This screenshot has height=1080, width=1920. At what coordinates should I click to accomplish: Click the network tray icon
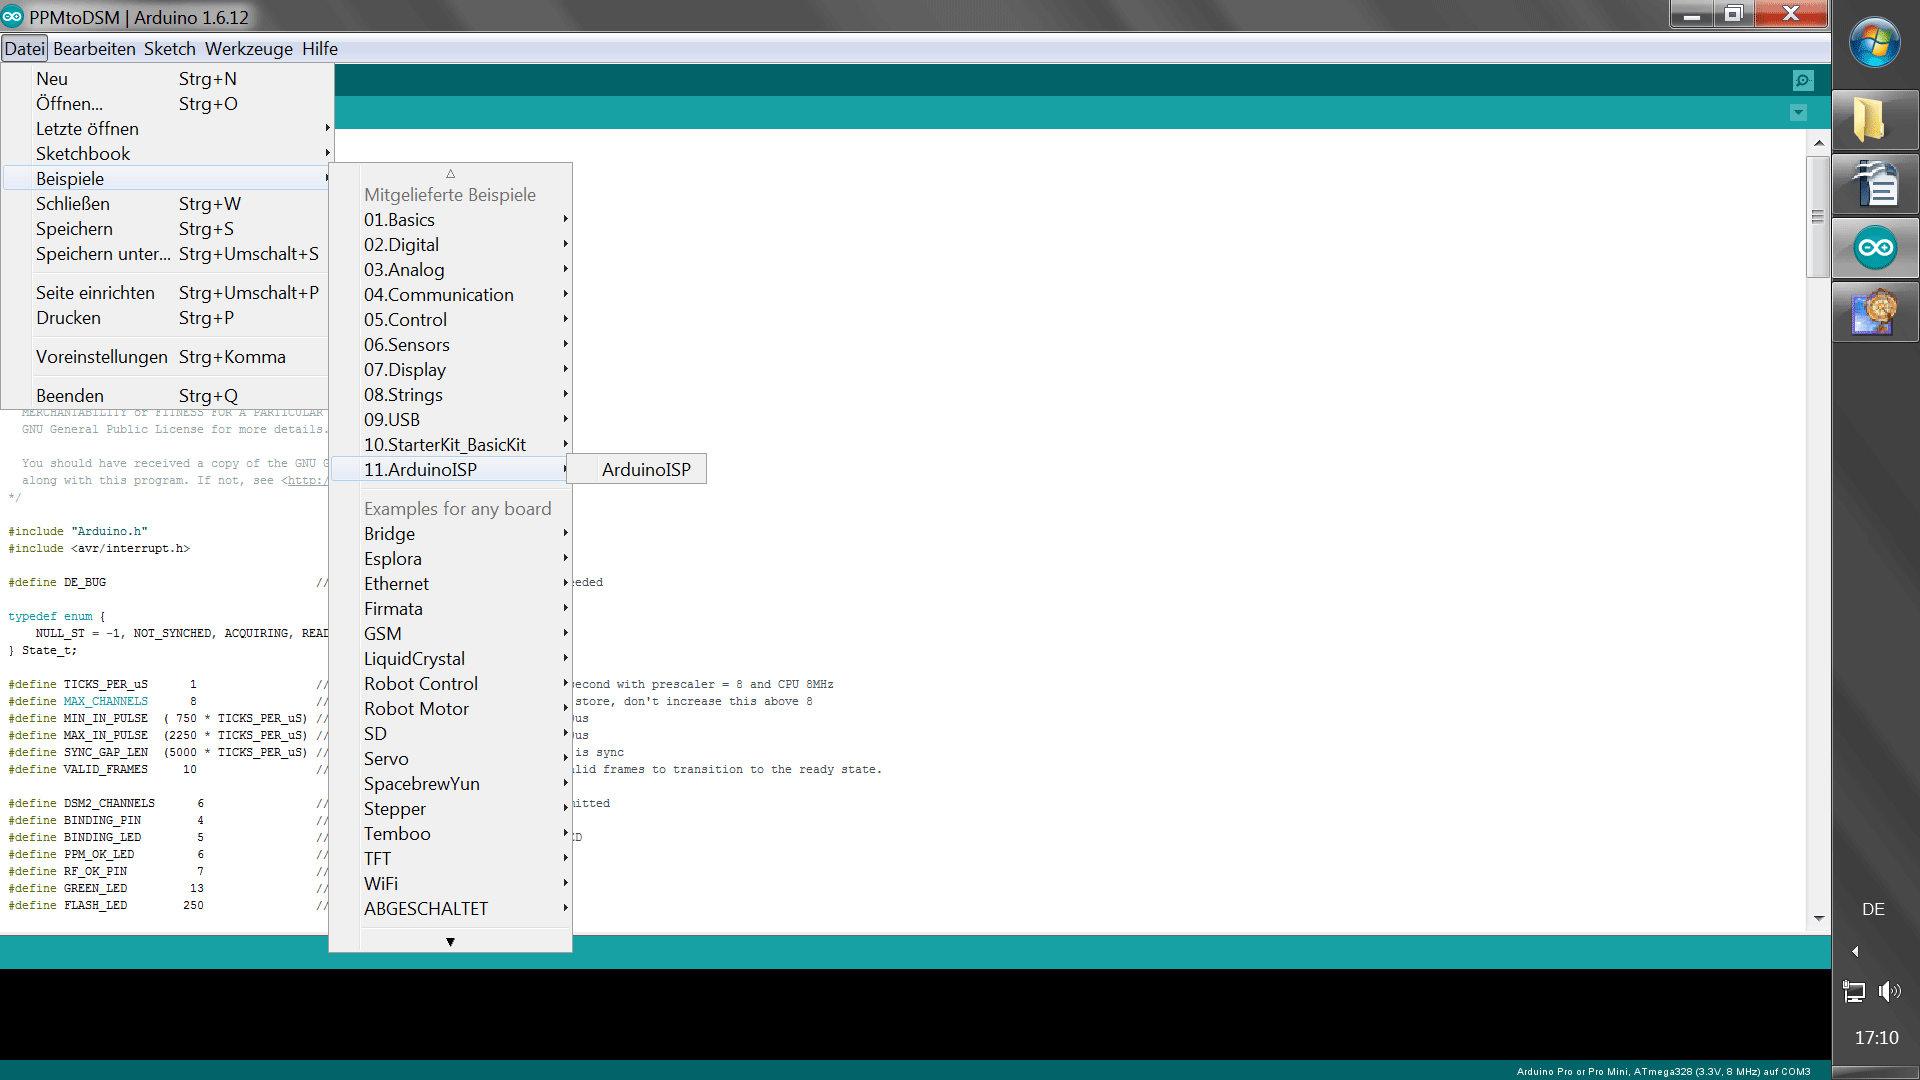pos(1854,991)
